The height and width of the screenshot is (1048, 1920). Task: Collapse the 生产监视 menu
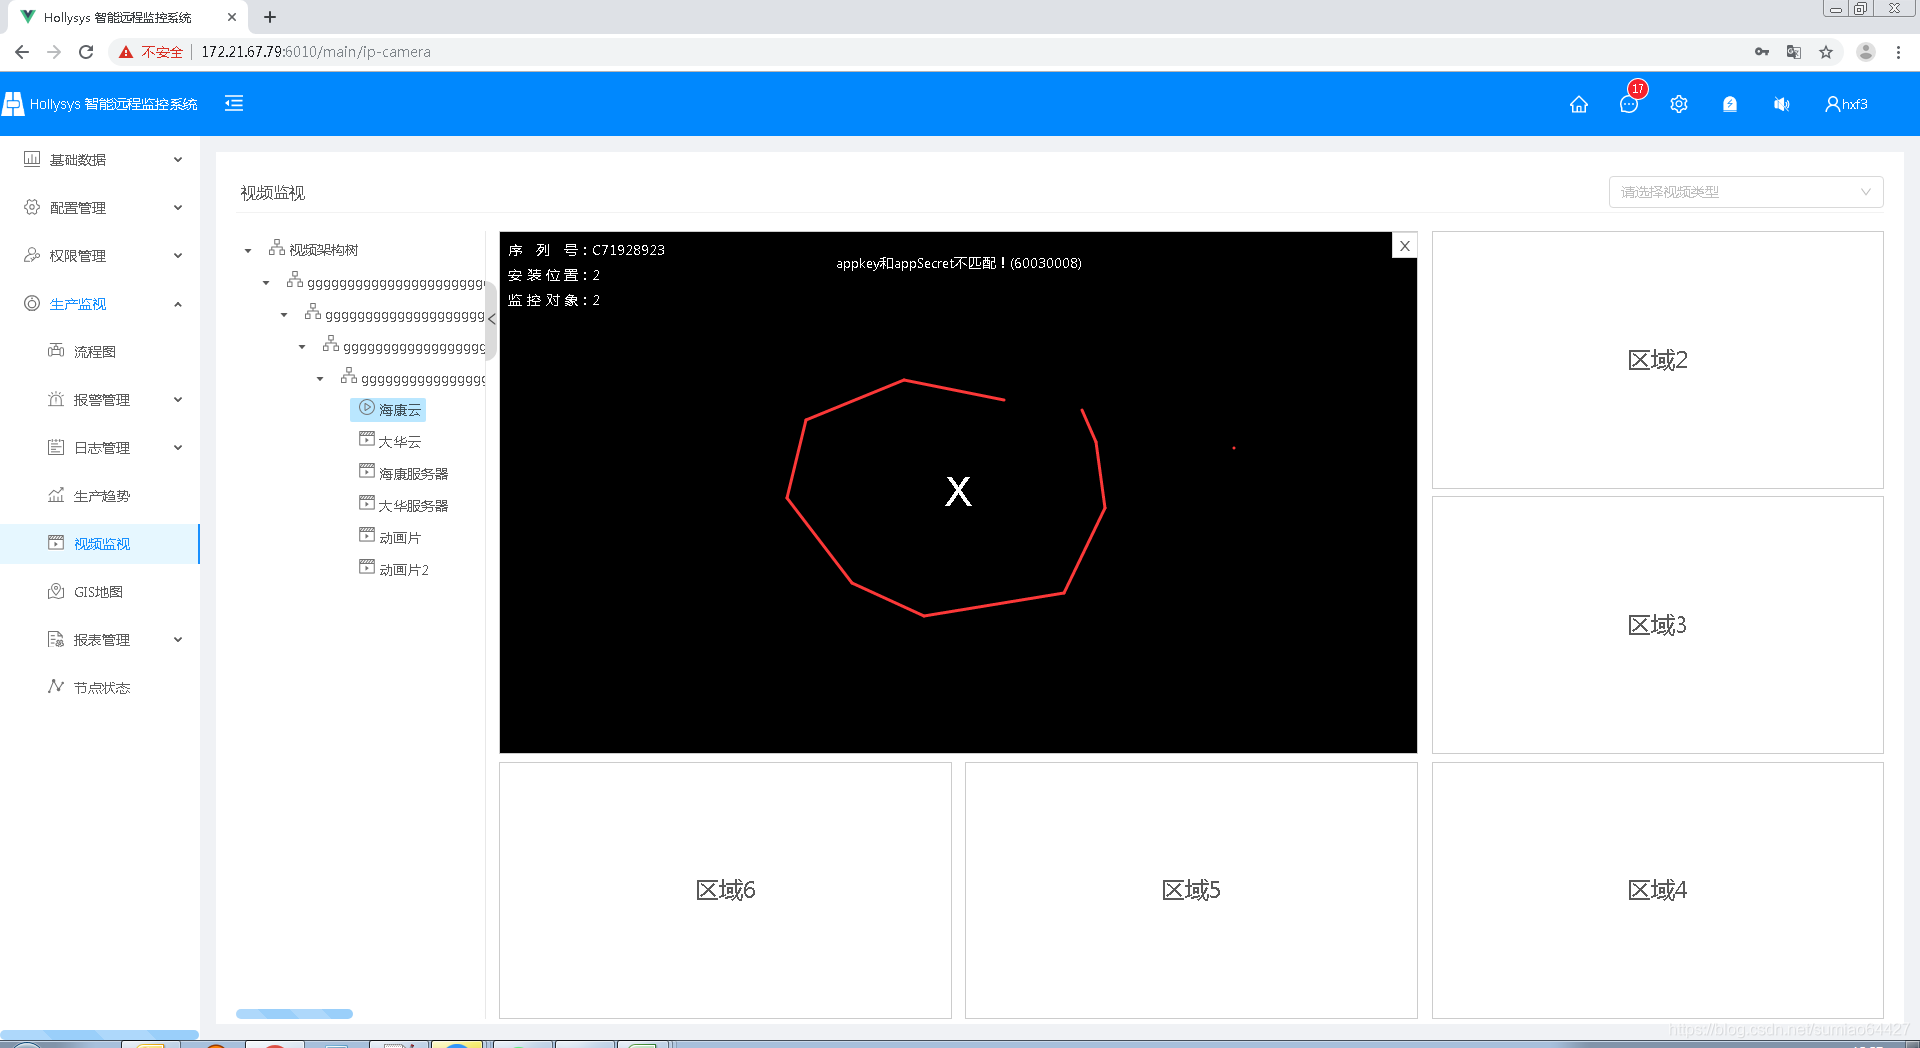(x=100, y=304)
